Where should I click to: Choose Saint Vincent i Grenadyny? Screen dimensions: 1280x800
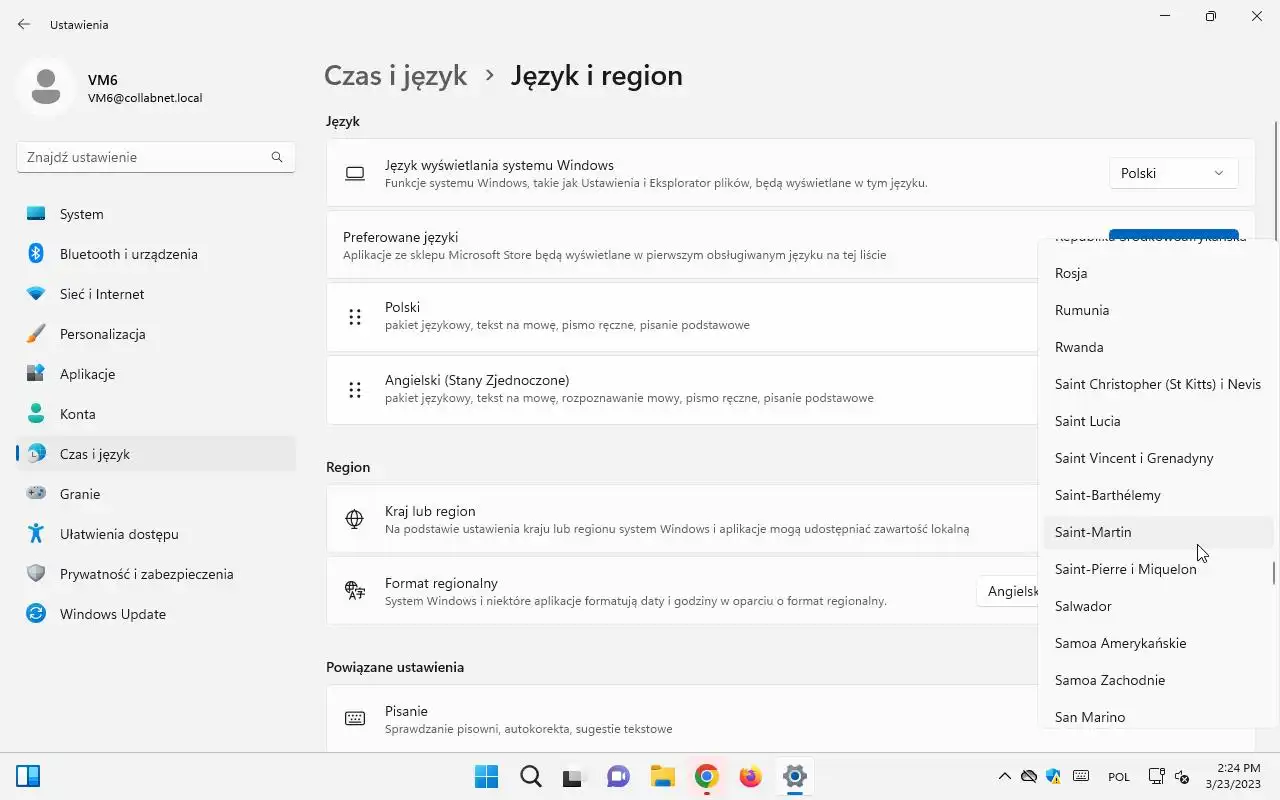[x=1158, y=458]
